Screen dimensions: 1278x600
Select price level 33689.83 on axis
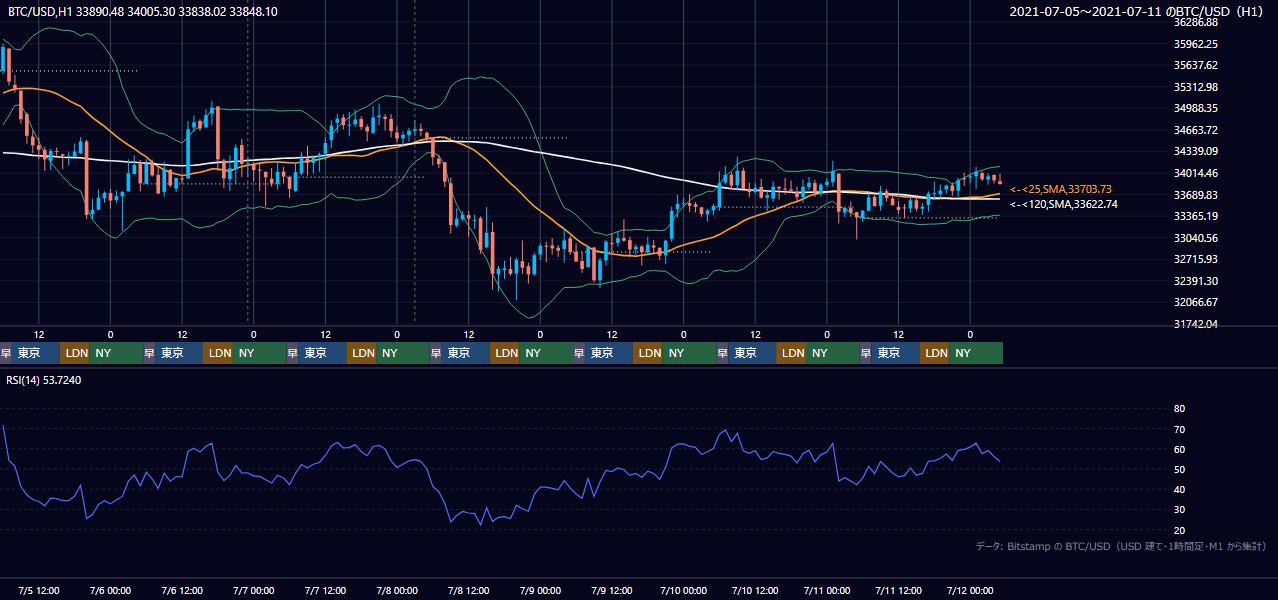coord(1196,195)
